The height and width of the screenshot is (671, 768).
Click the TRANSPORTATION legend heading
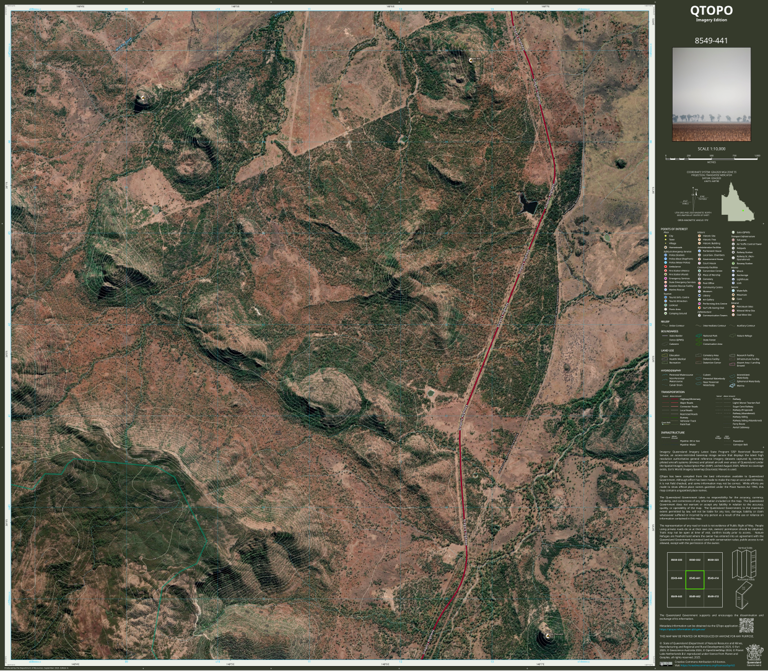point(673,392)
